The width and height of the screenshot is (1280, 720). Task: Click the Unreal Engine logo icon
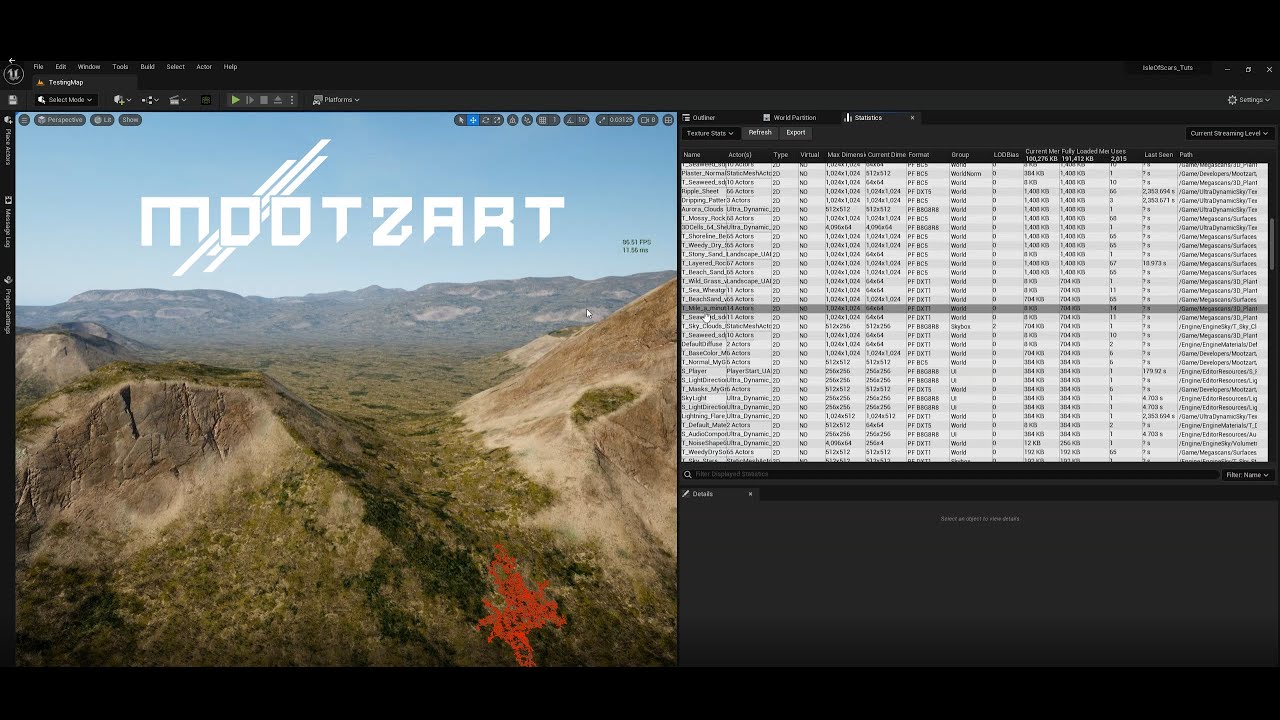(x=13, y=74)
